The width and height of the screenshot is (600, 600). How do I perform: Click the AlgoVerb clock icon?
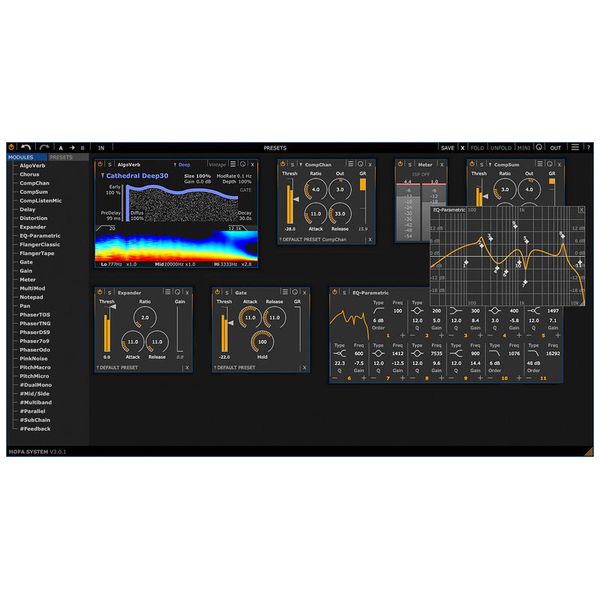tap(243, 164)
